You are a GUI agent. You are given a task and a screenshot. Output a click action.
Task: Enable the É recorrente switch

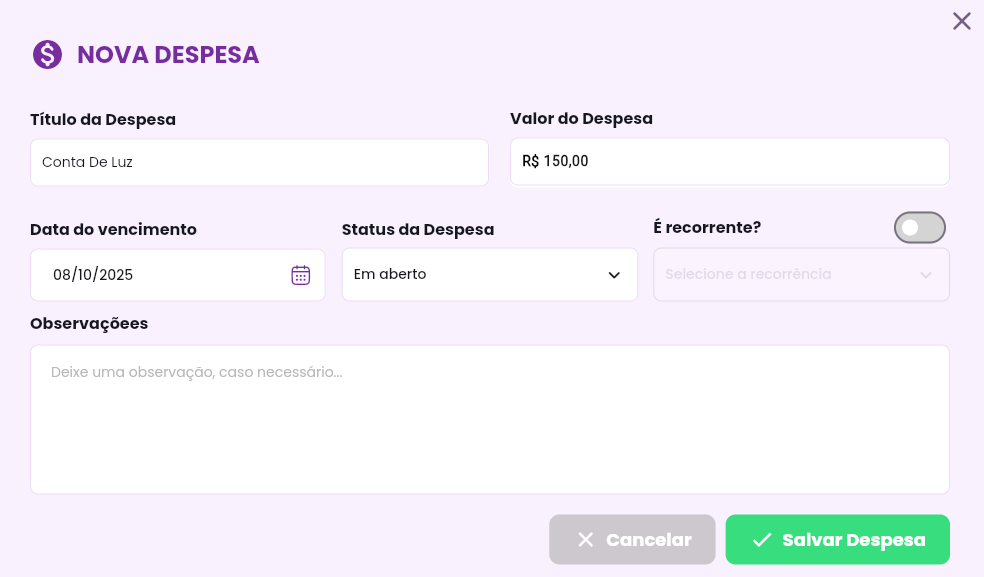tap(919, 228)
